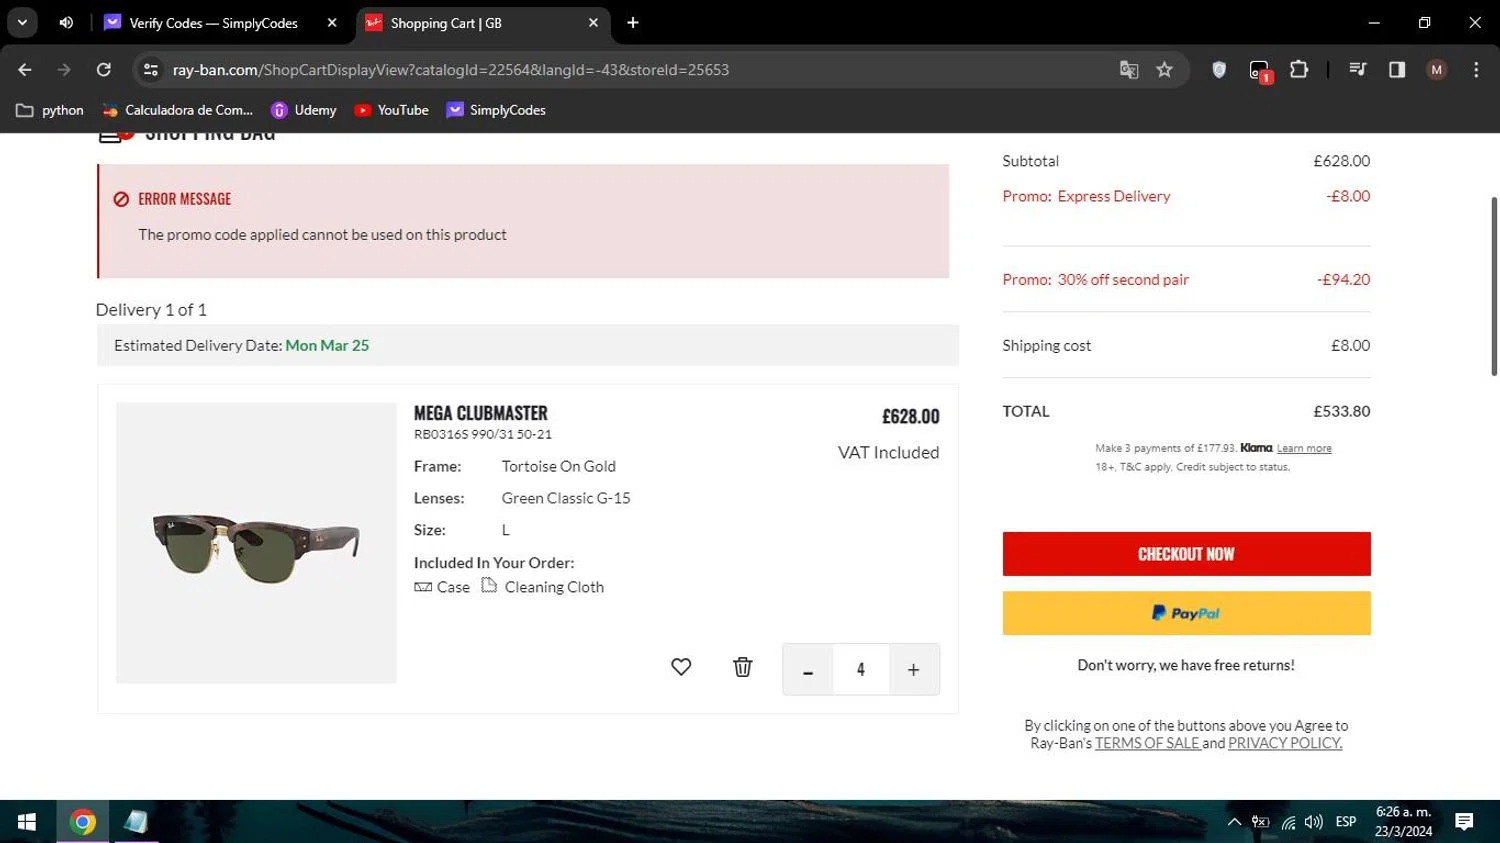Click the forward navigation arrow
1500x843 pixels.
pyautogui.click(x=64, y=70)
